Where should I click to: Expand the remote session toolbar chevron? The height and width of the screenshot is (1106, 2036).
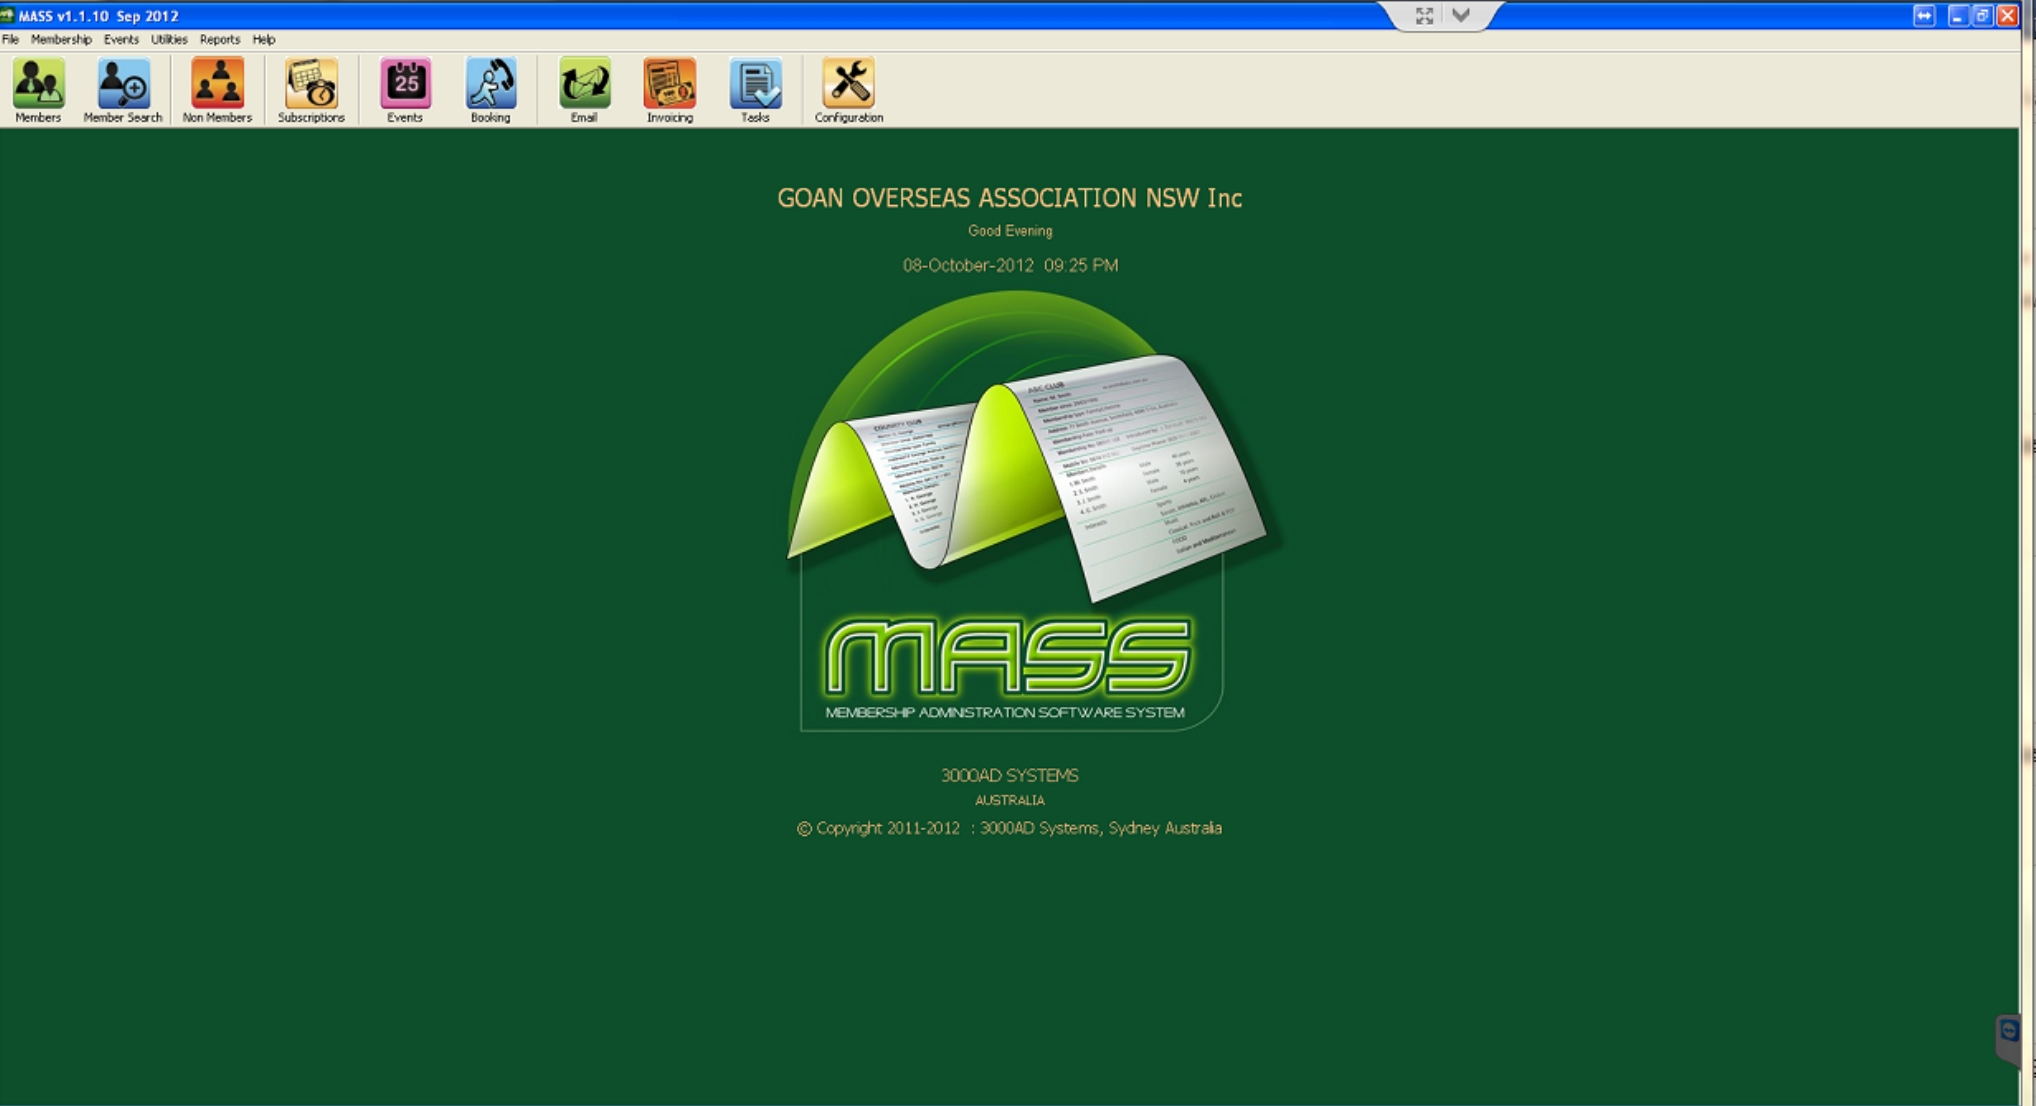pyautogui.click(x=1461, y=15)
